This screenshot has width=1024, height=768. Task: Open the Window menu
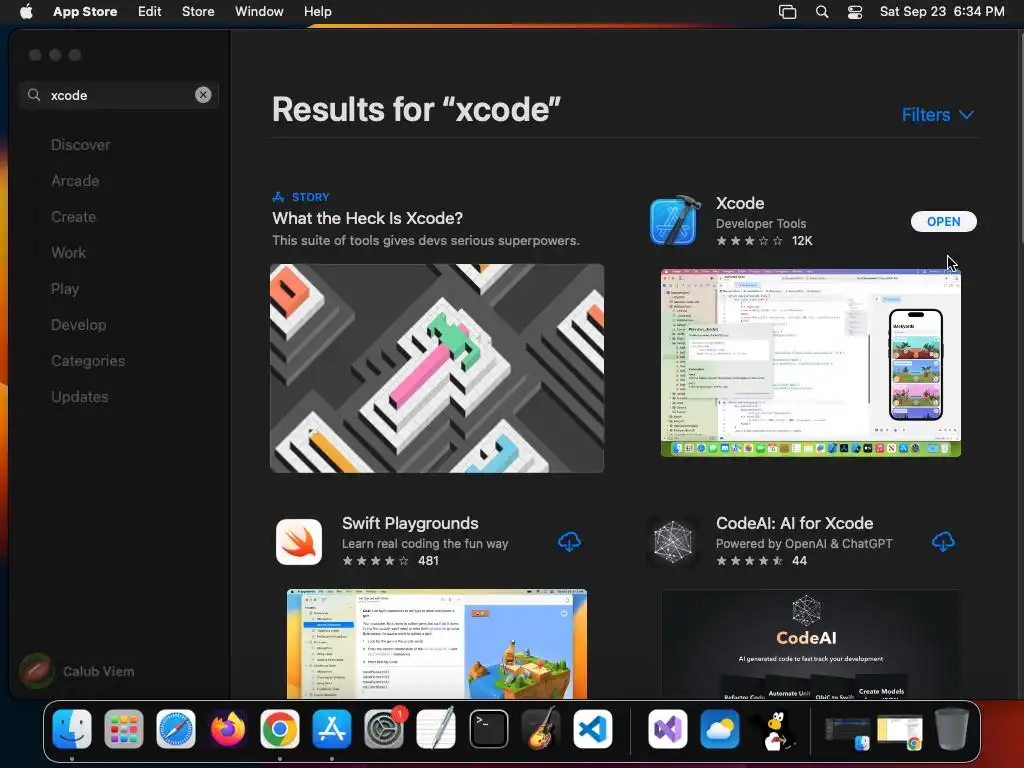[259, 11]
